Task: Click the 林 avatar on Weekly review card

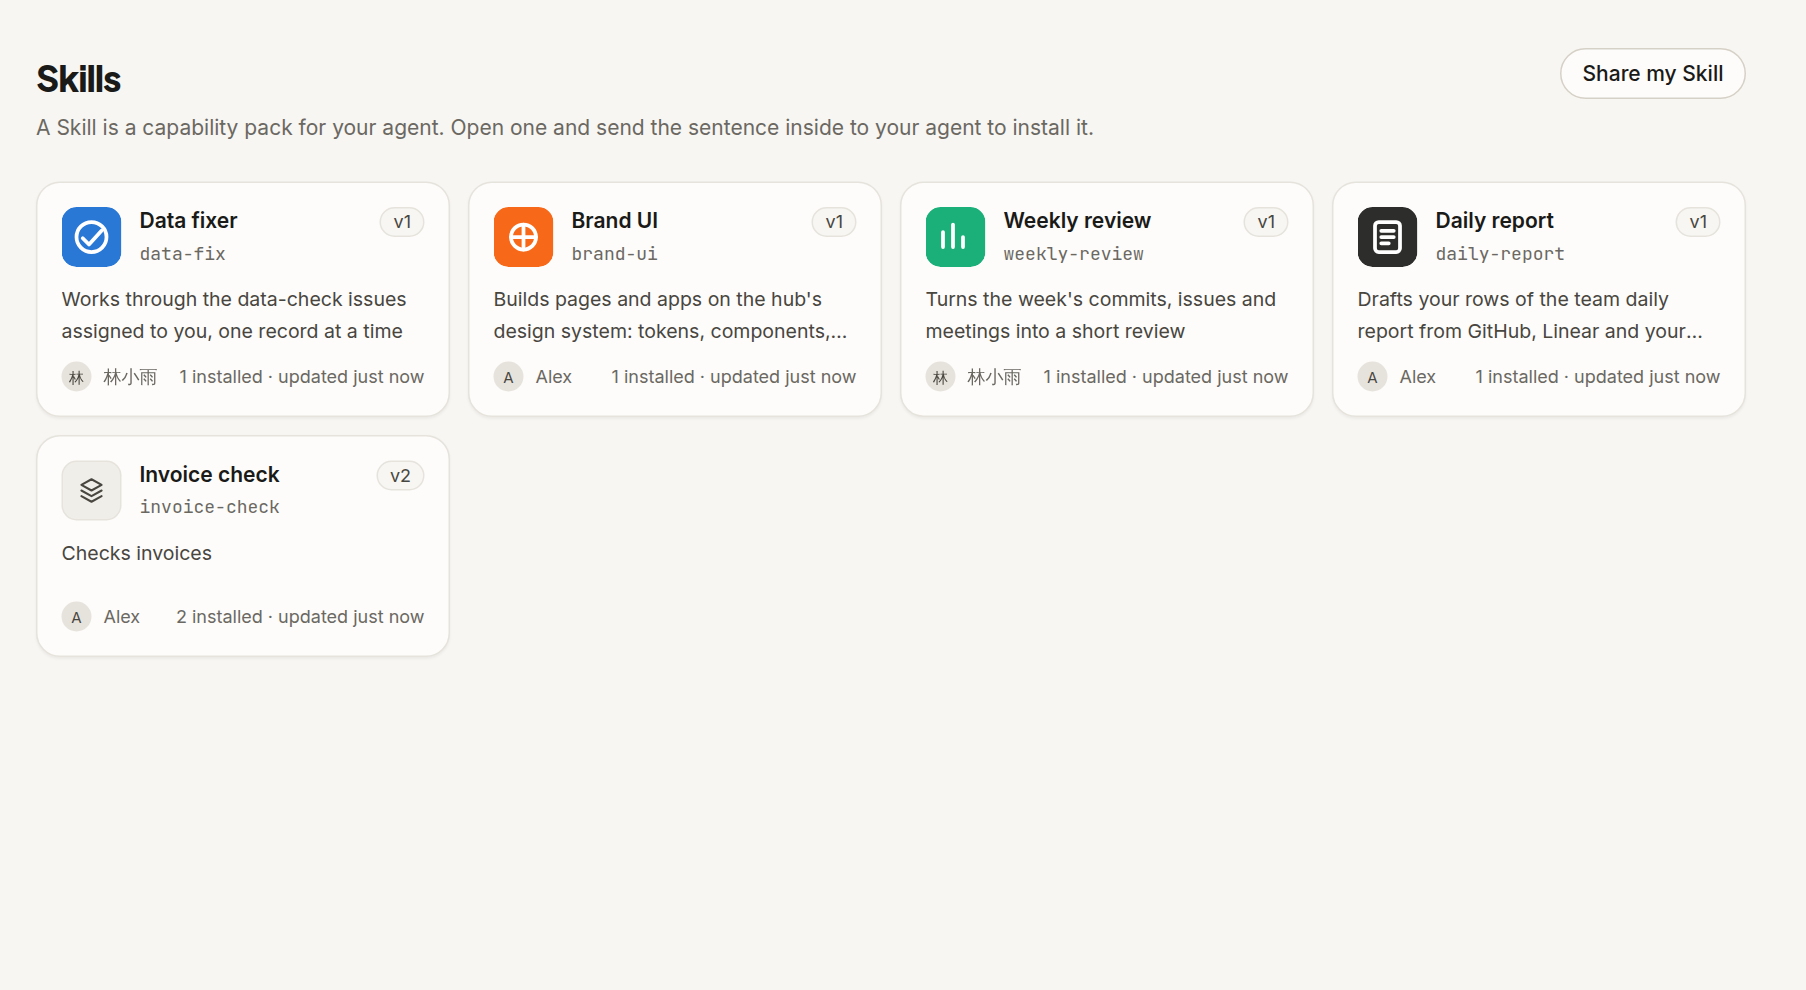Action: [940, 377]
